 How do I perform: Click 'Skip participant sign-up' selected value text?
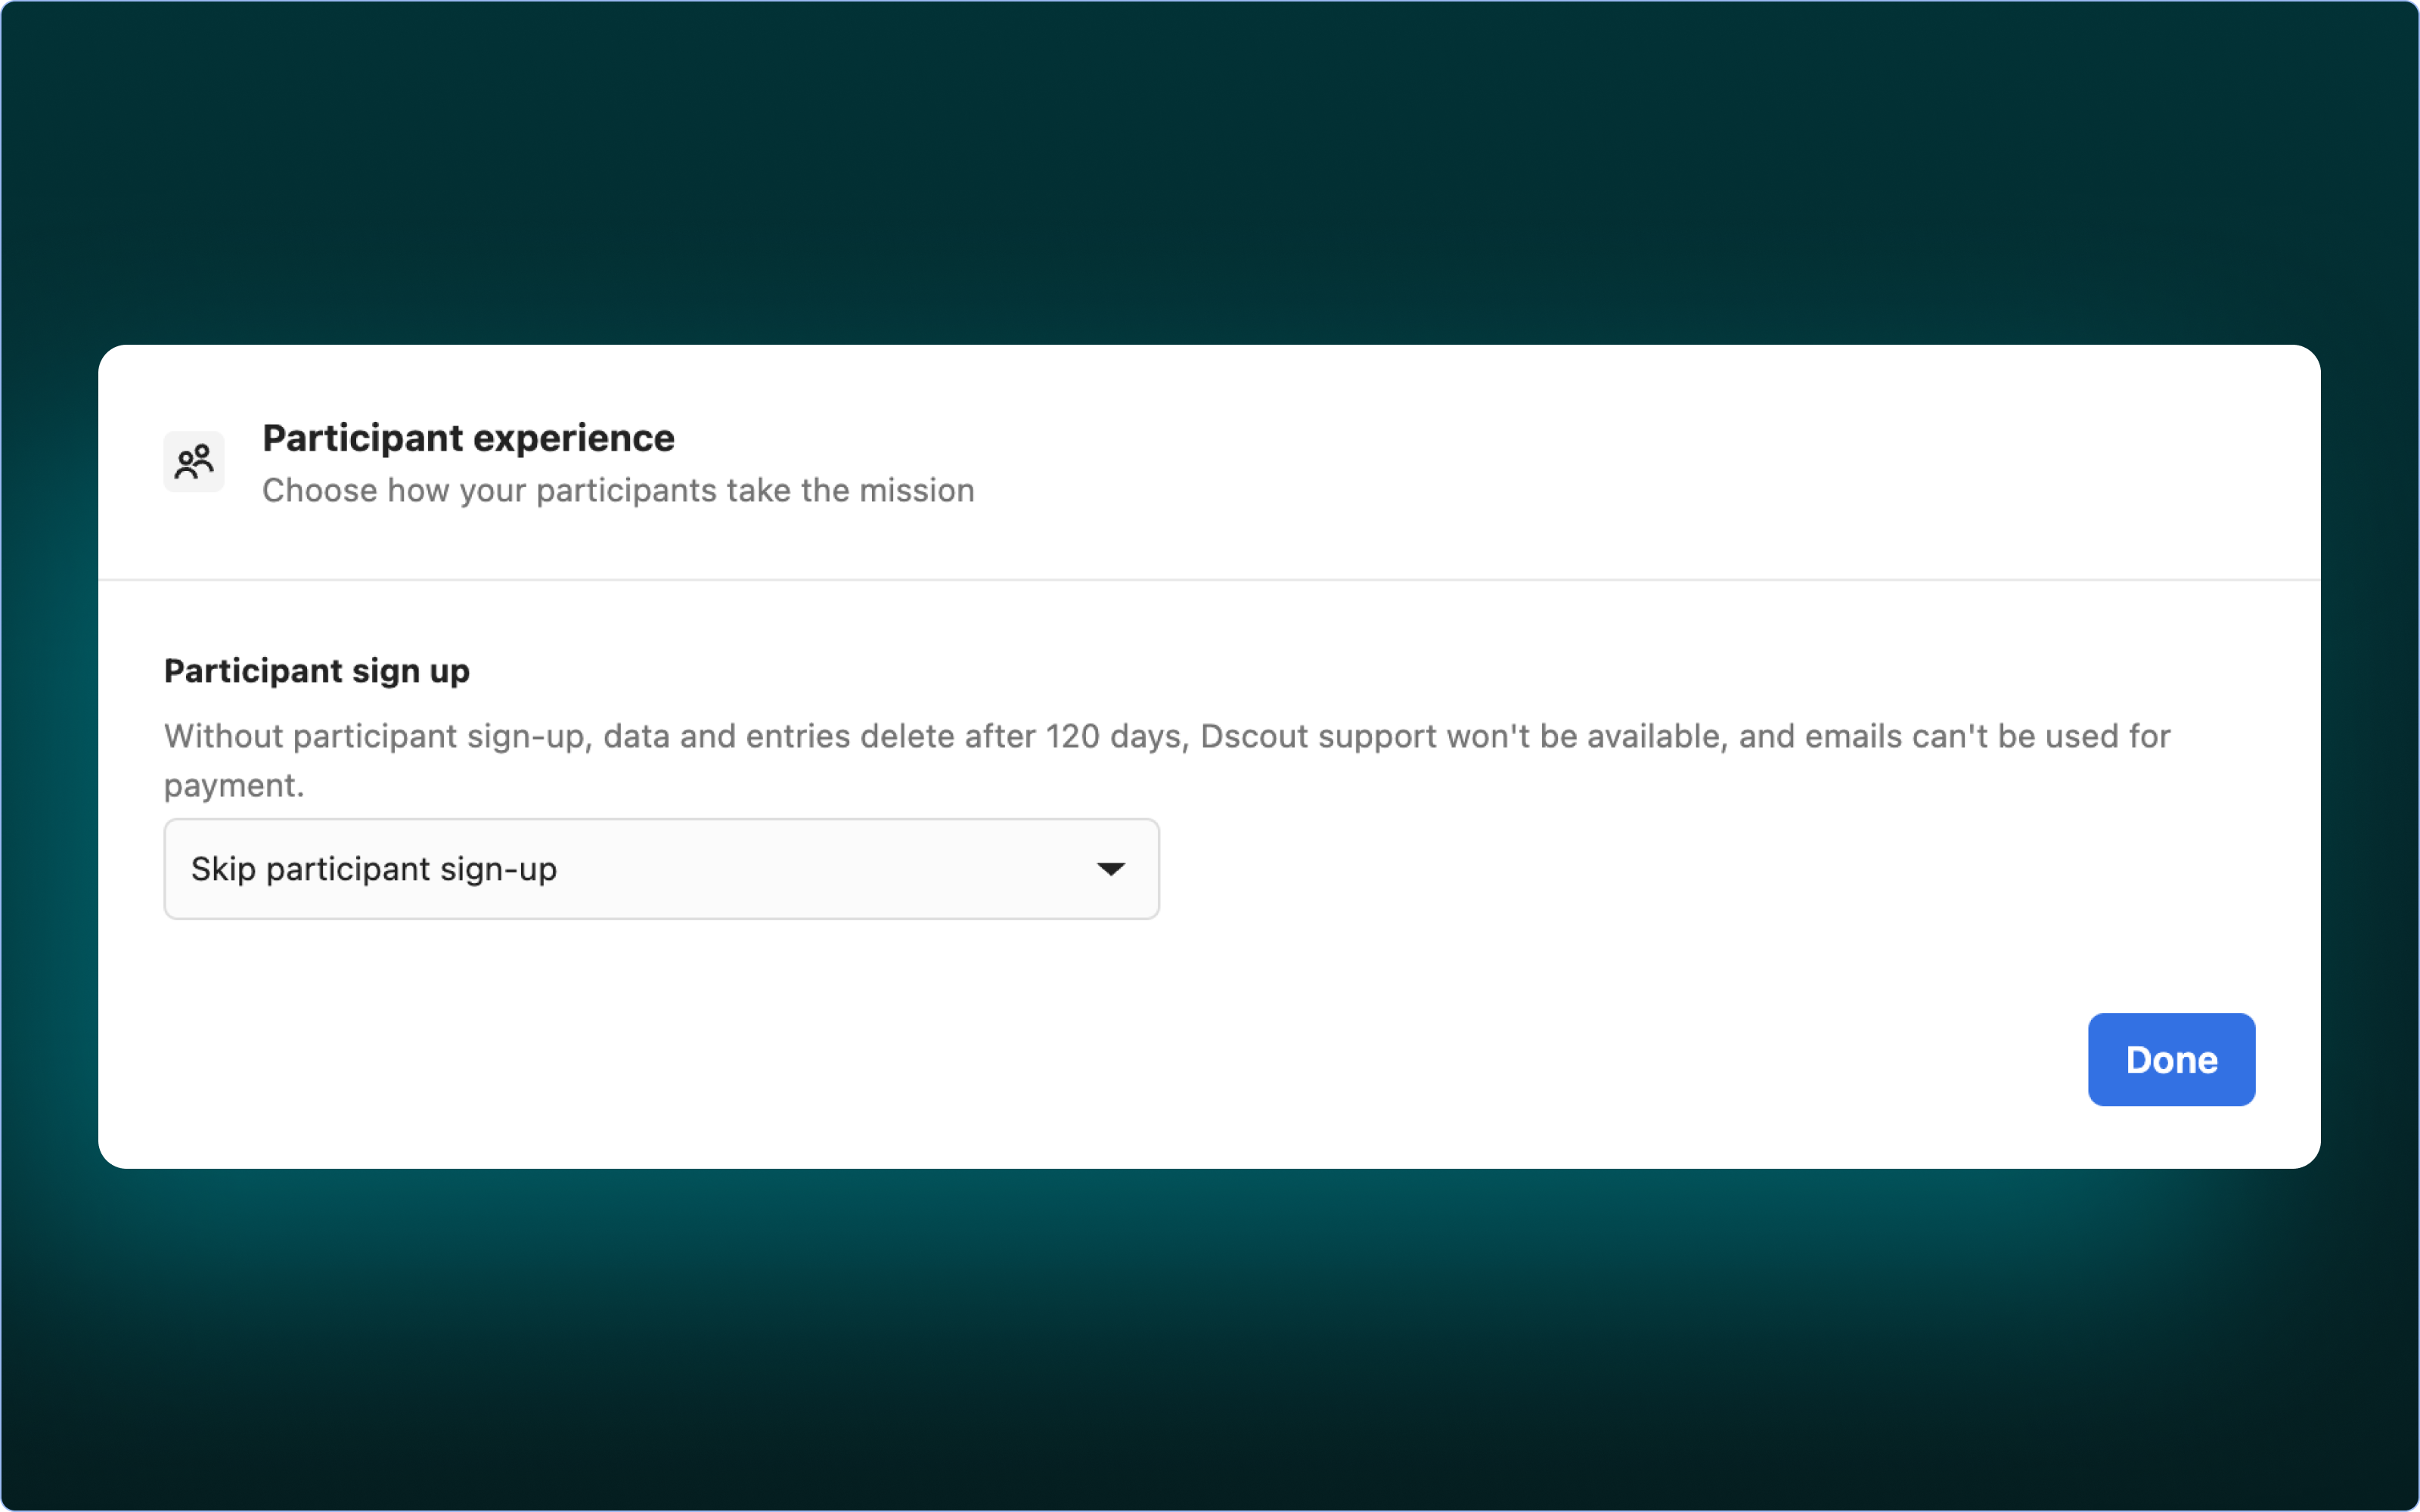(x=374, y=869)
